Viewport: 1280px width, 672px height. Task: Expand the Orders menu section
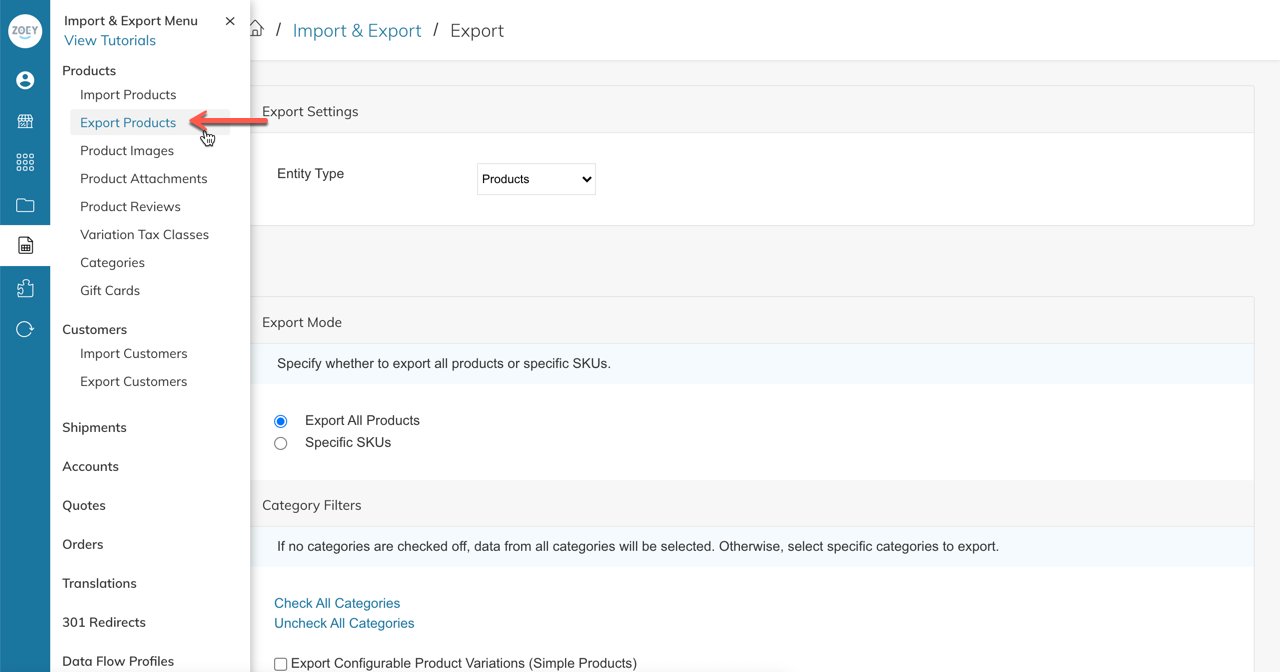(83, 544)
